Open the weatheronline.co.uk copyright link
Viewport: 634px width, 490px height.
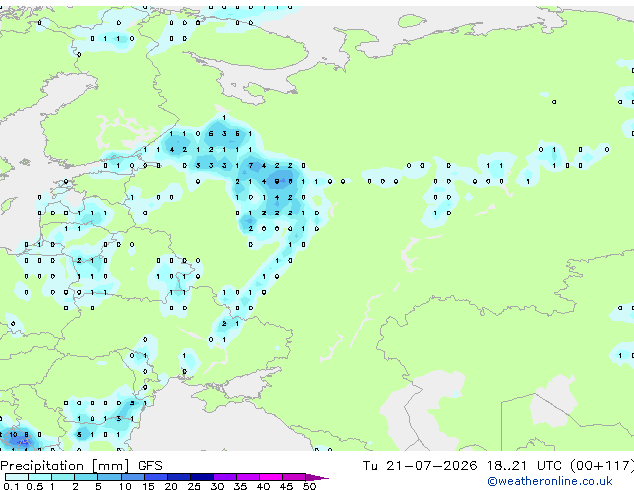click(x=550, y=481)
